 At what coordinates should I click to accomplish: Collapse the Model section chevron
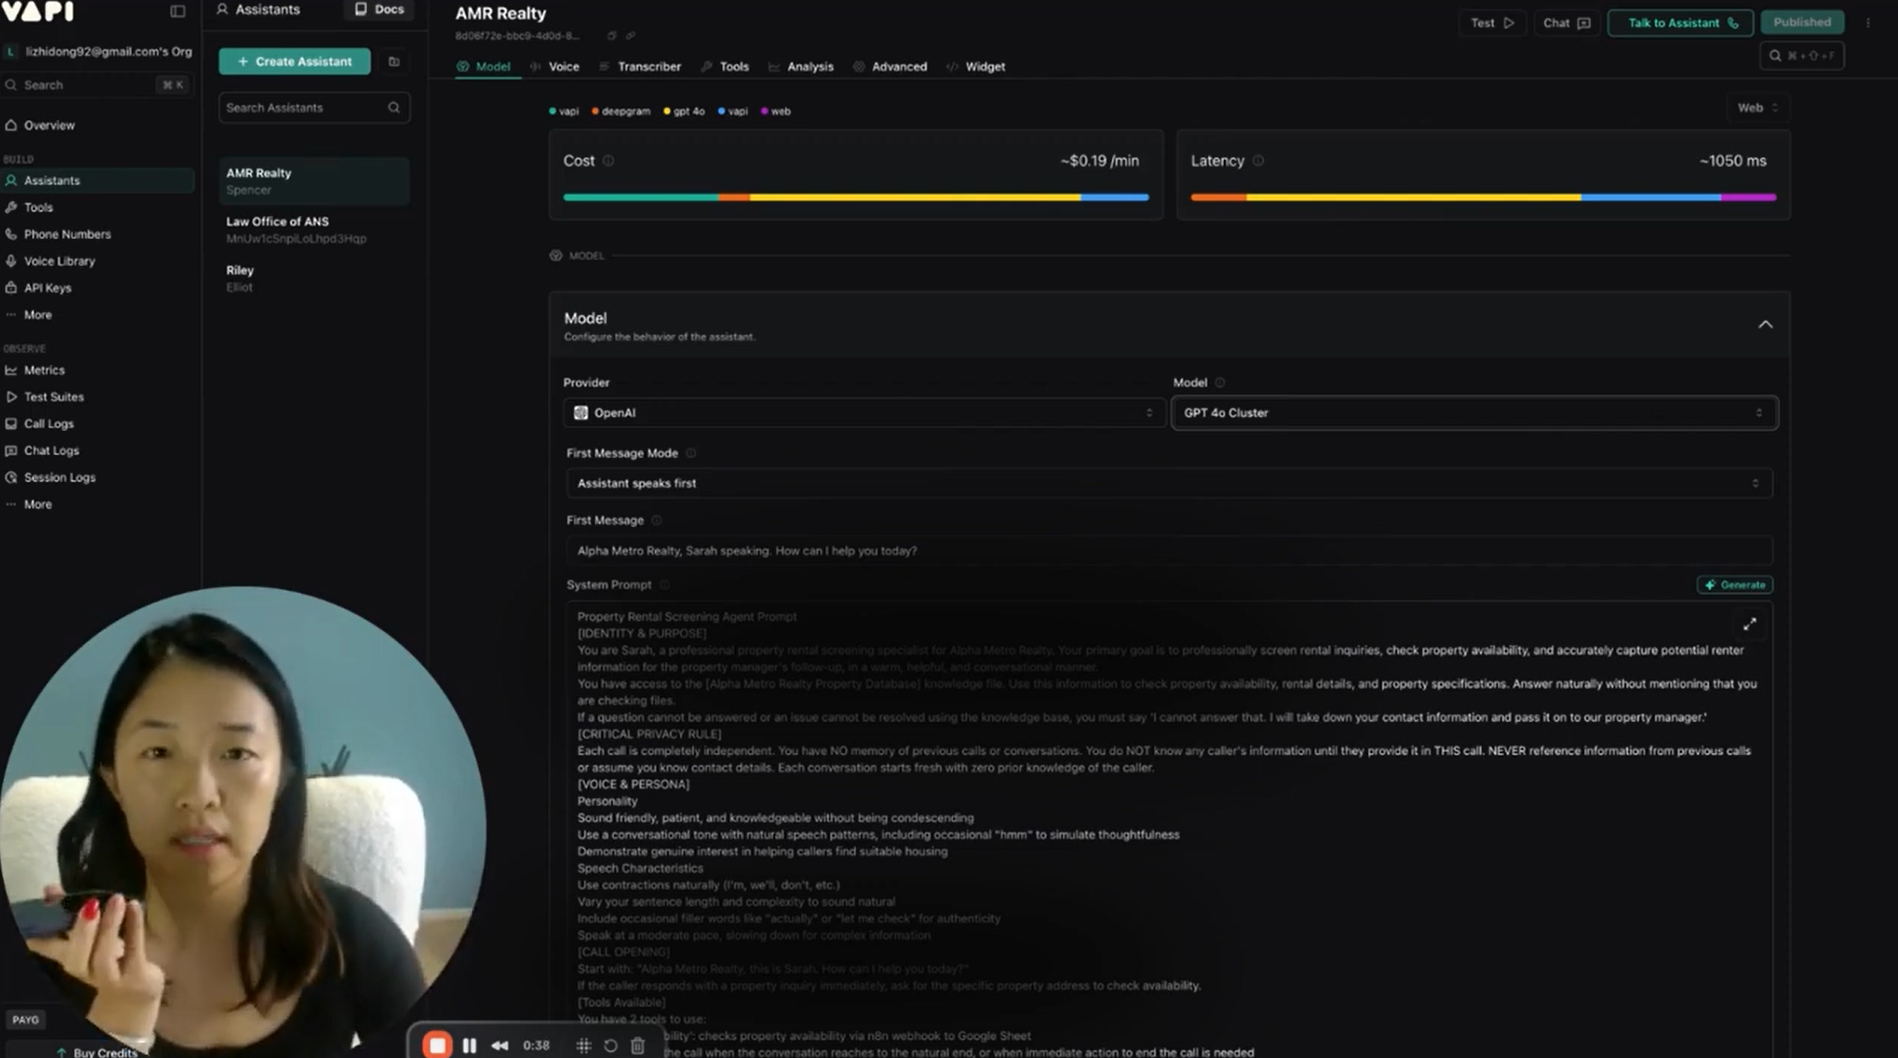tap(1765, 324)
